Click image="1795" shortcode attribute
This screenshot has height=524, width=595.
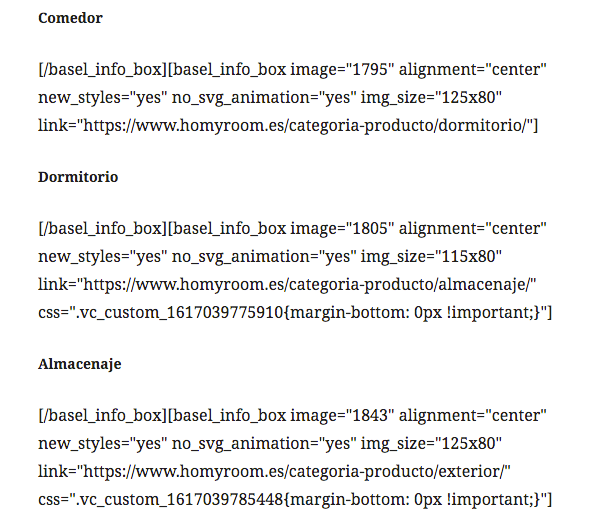point(342,69)
